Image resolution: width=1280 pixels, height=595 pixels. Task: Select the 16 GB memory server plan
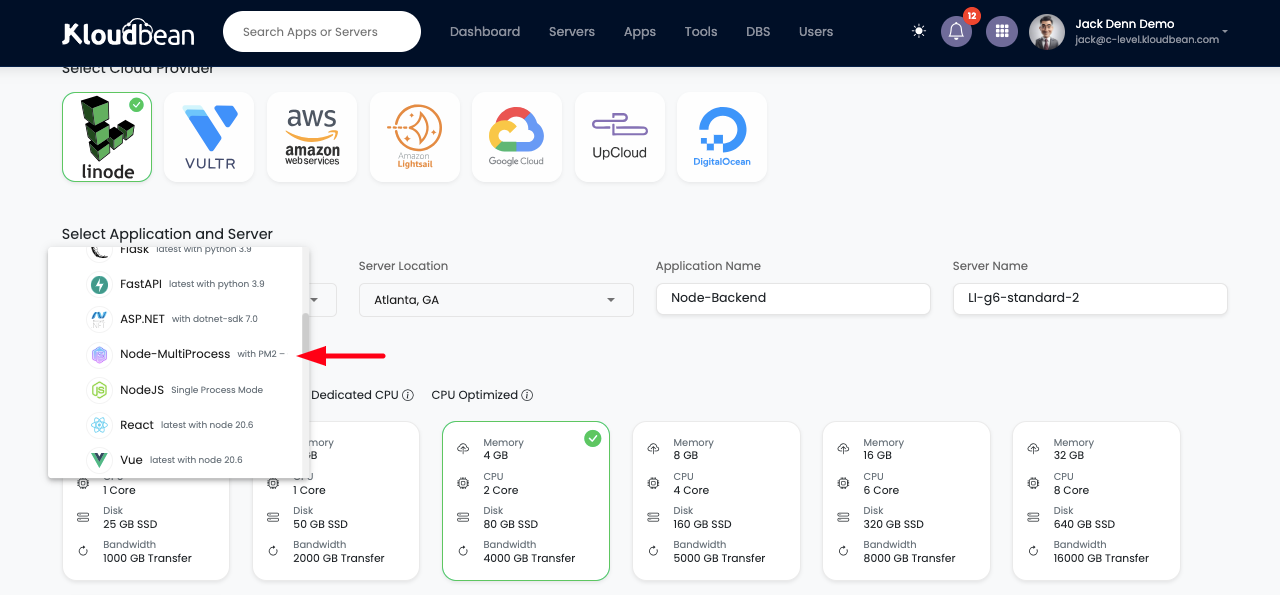point(906,500)
